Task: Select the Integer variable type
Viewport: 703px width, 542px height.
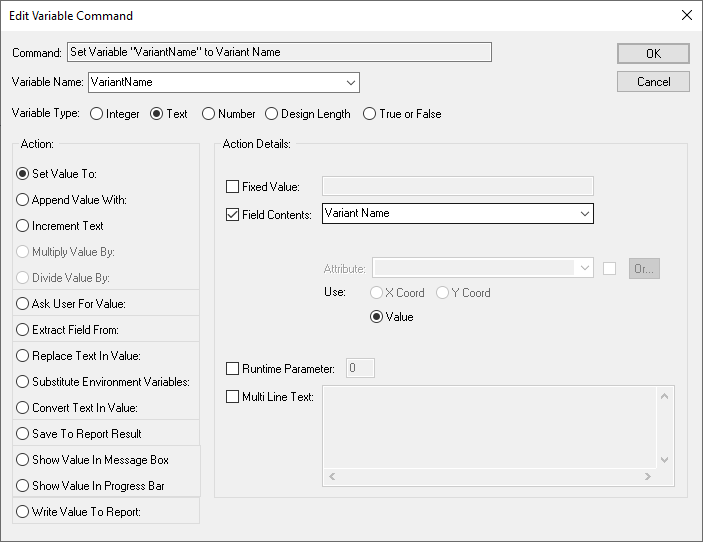Action: tap(97, 114)
